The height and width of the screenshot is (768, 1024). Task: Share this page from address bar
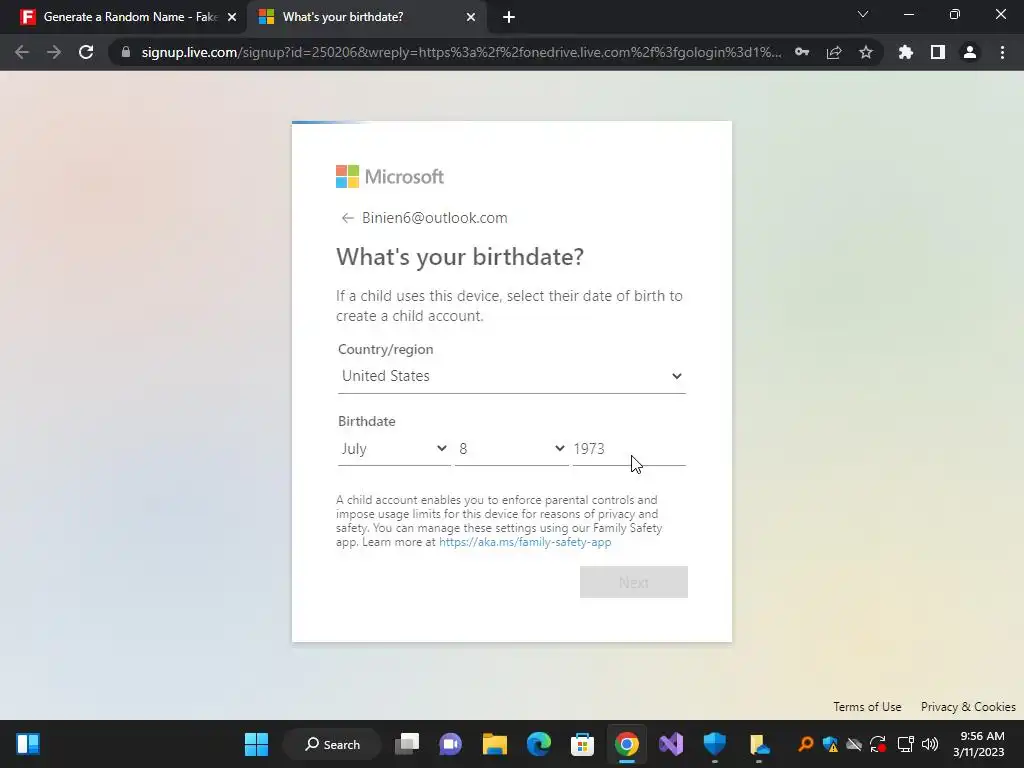(834, 52)
